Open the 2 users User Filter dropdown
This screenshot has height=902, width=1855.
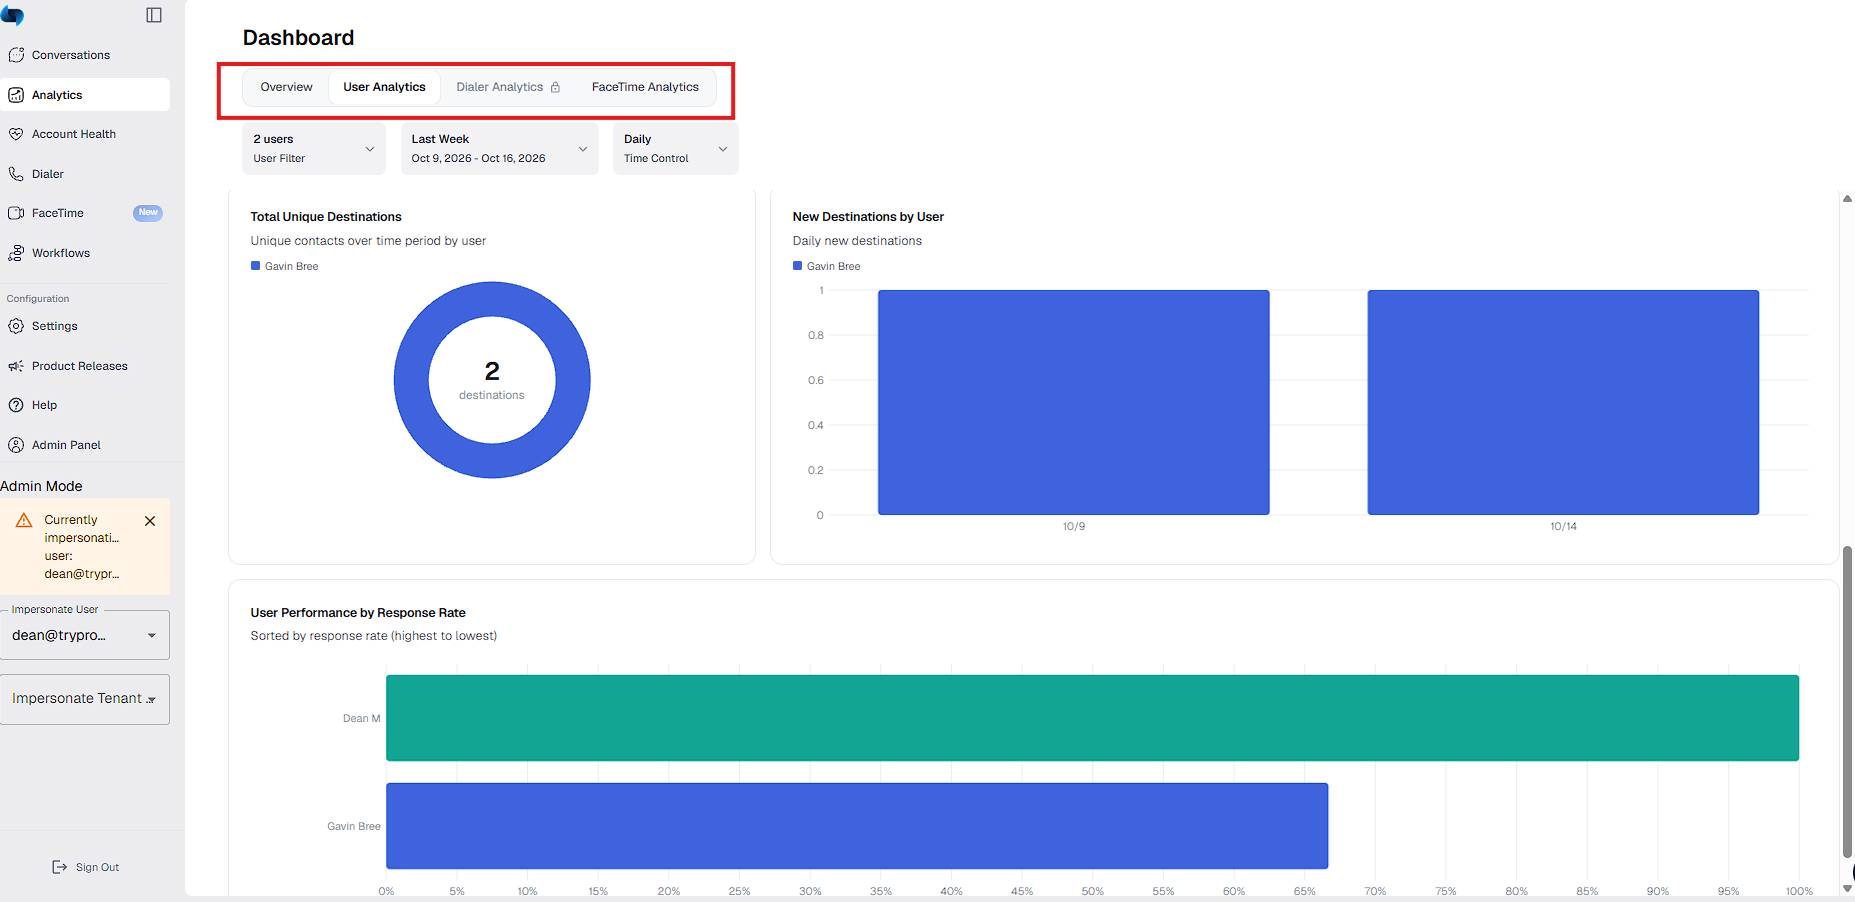(x=314, y=149)
